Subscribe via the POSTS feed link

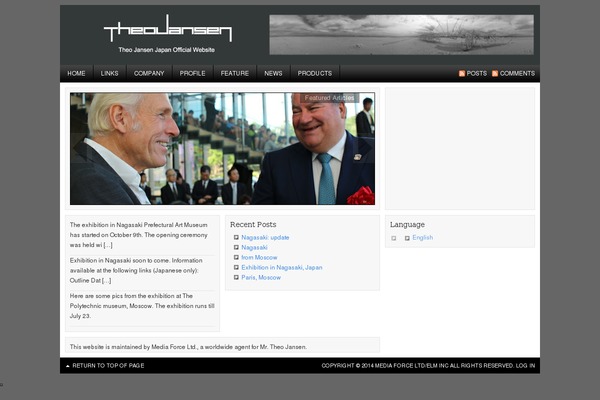477,73
